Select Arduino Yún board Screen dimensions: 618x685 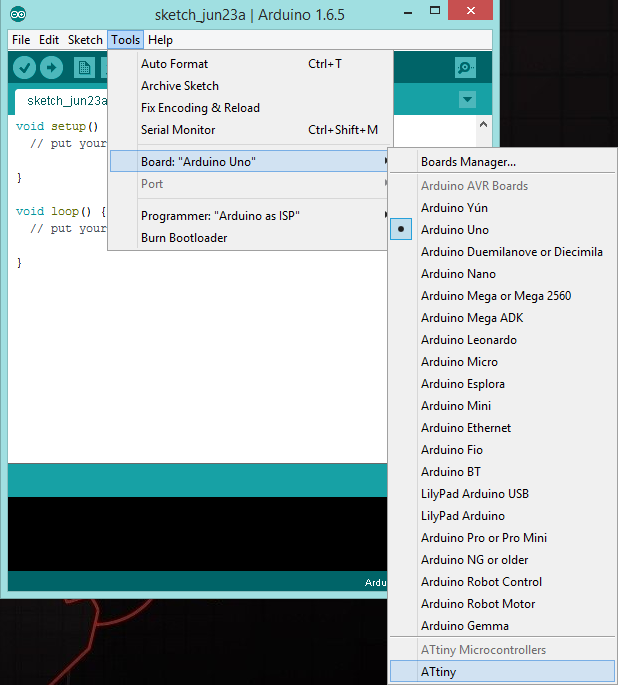pyautogui.click(x=502, y=208)
